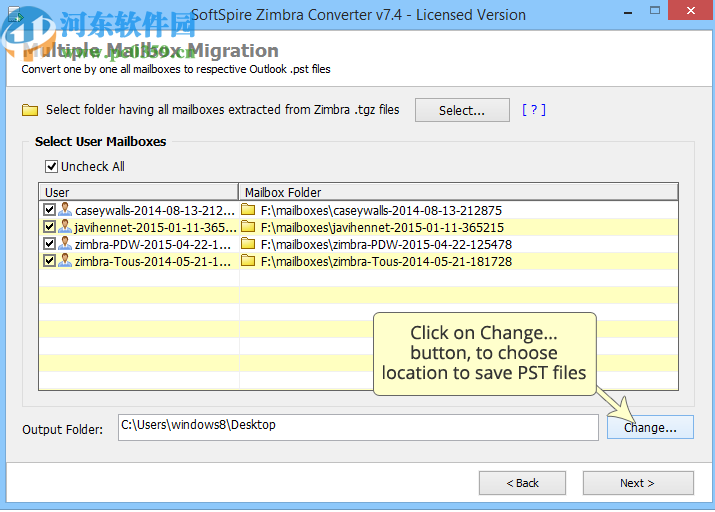The image size is (715, 512).
Task: Minimize the Zimbra Converter window
Action: click(628, 12)
